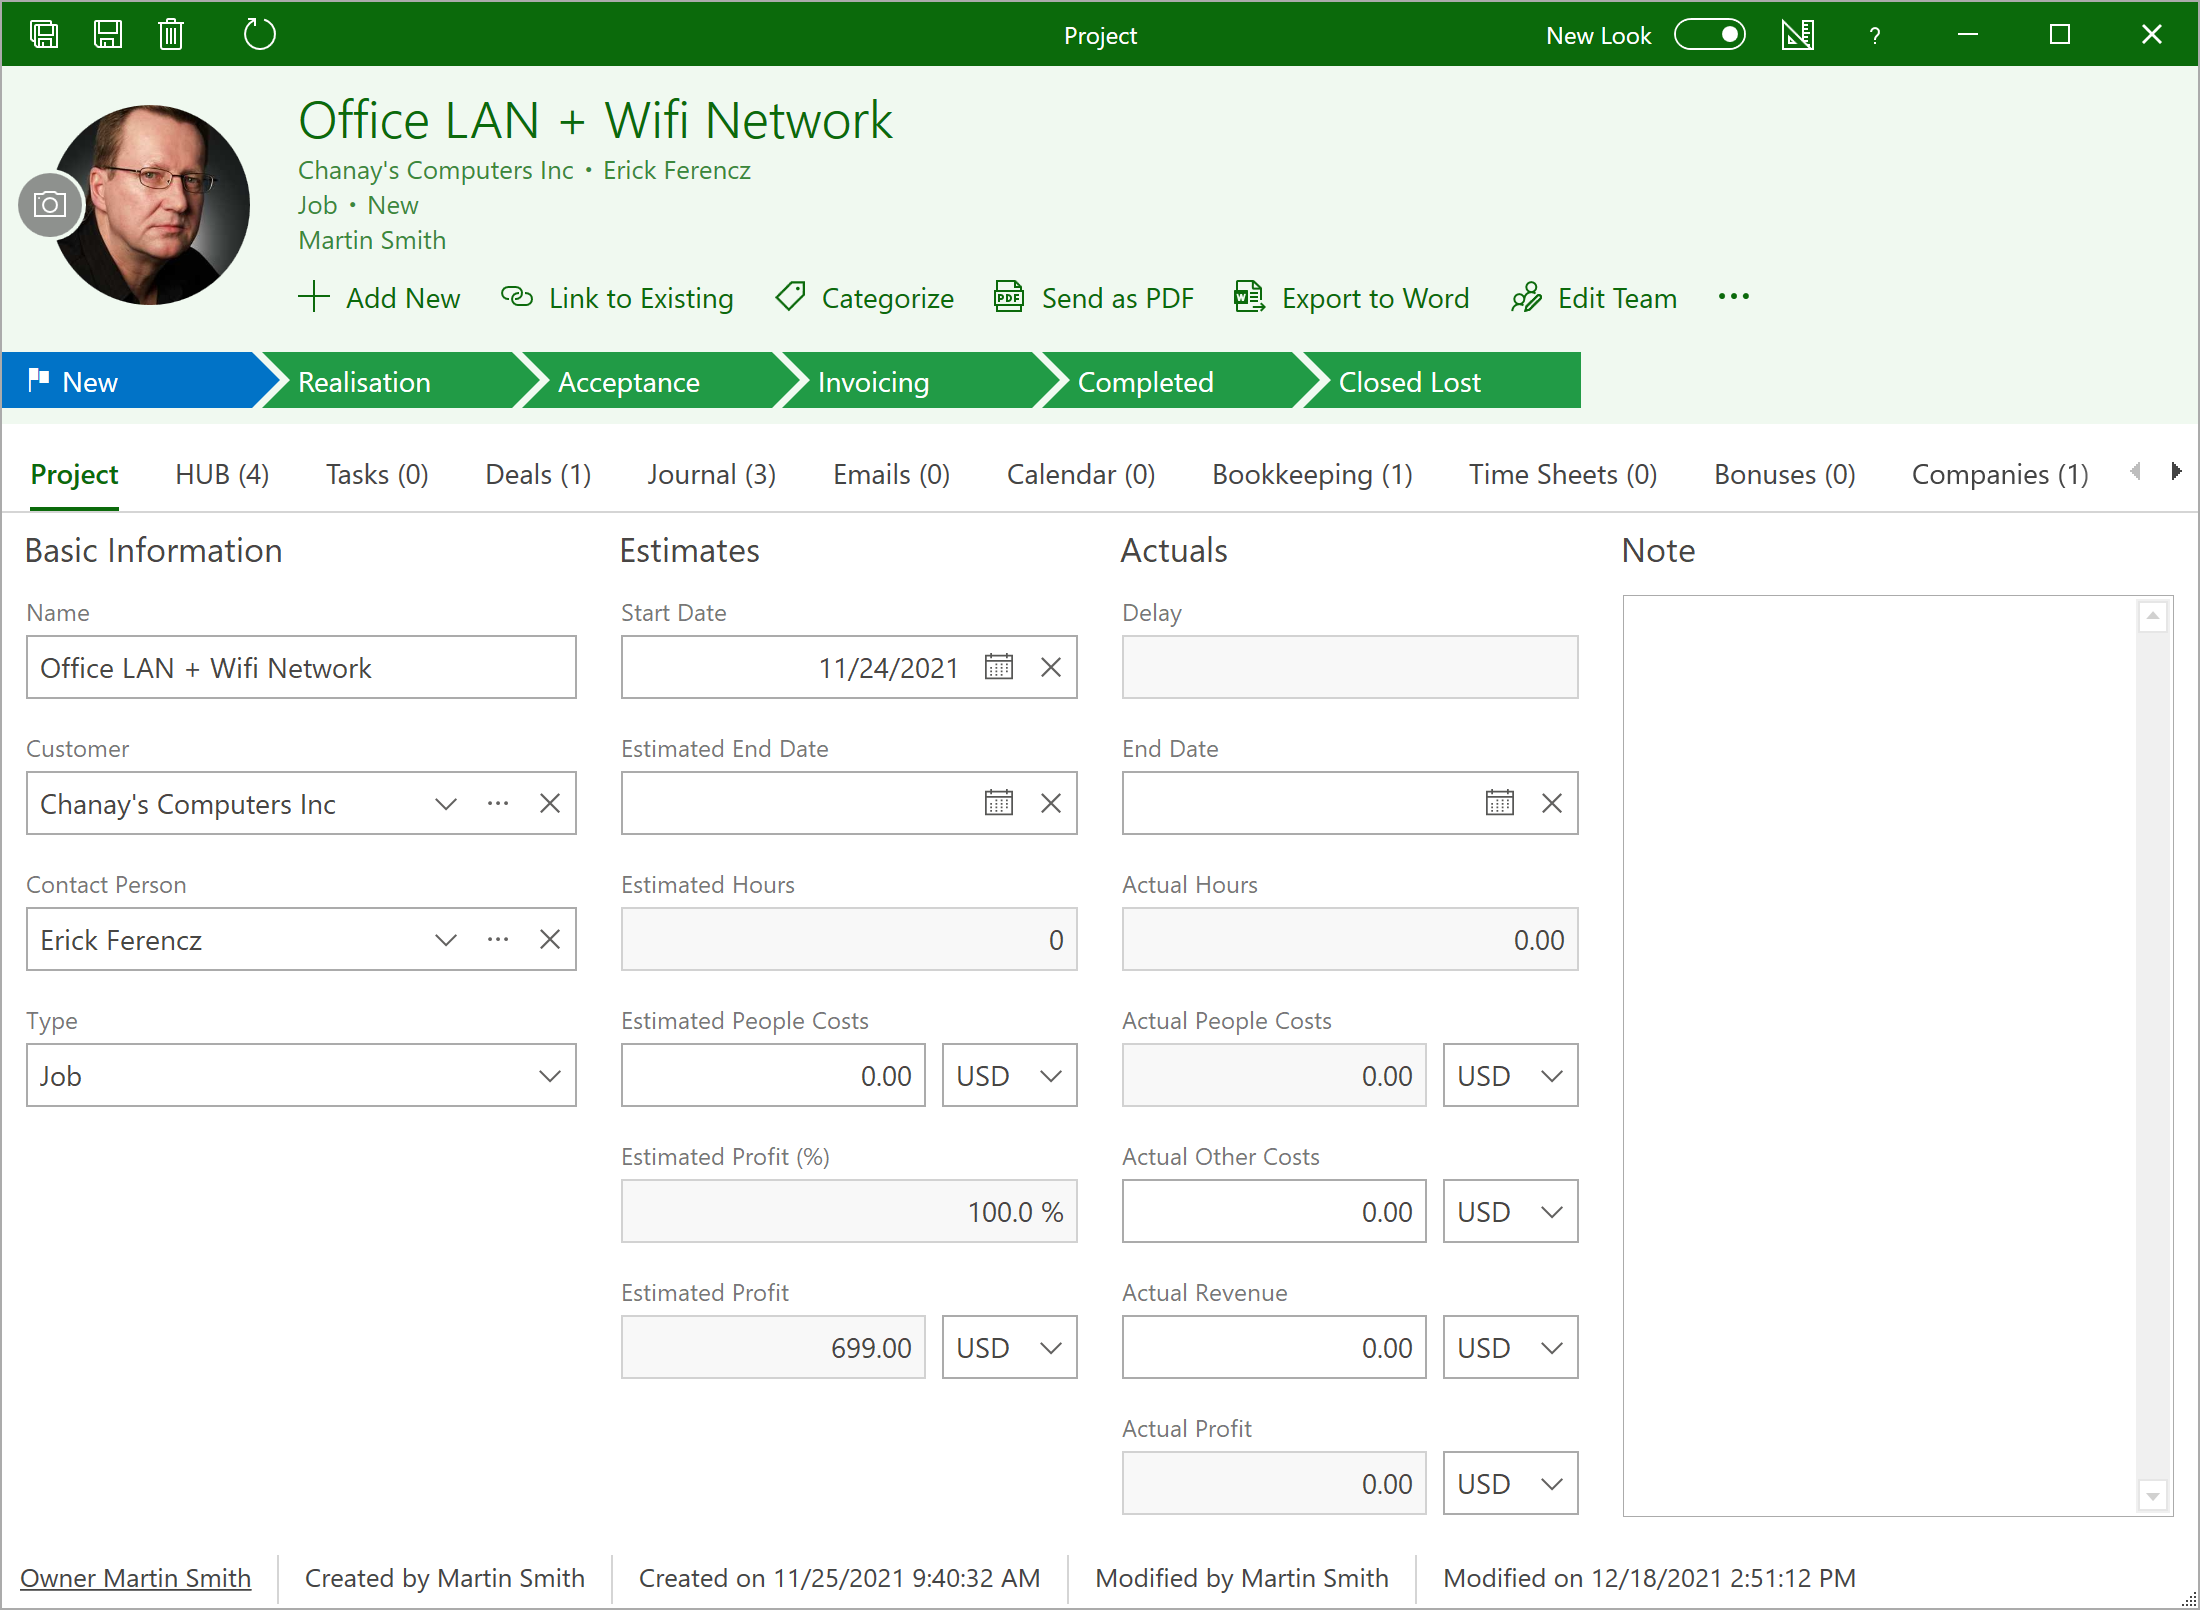The height and width of the screenshot is (1610, 2200).
Task: Switch to the Journal (3) tab
Action: click(x=711, y=475)
